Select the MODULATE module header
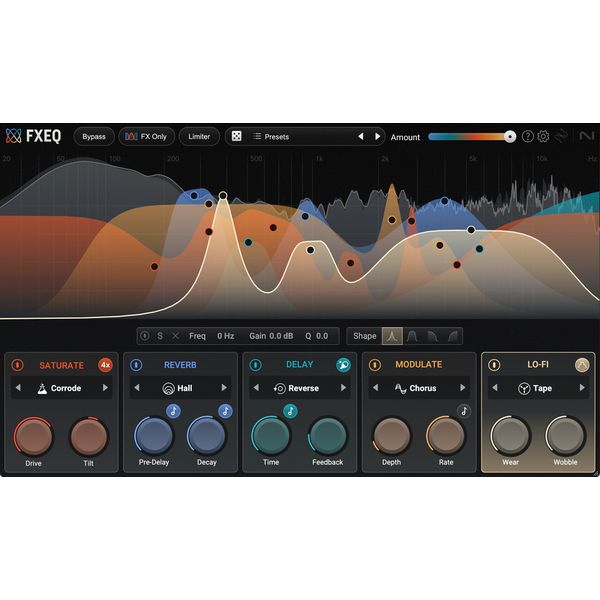600x600 pixels. [418, 365]
